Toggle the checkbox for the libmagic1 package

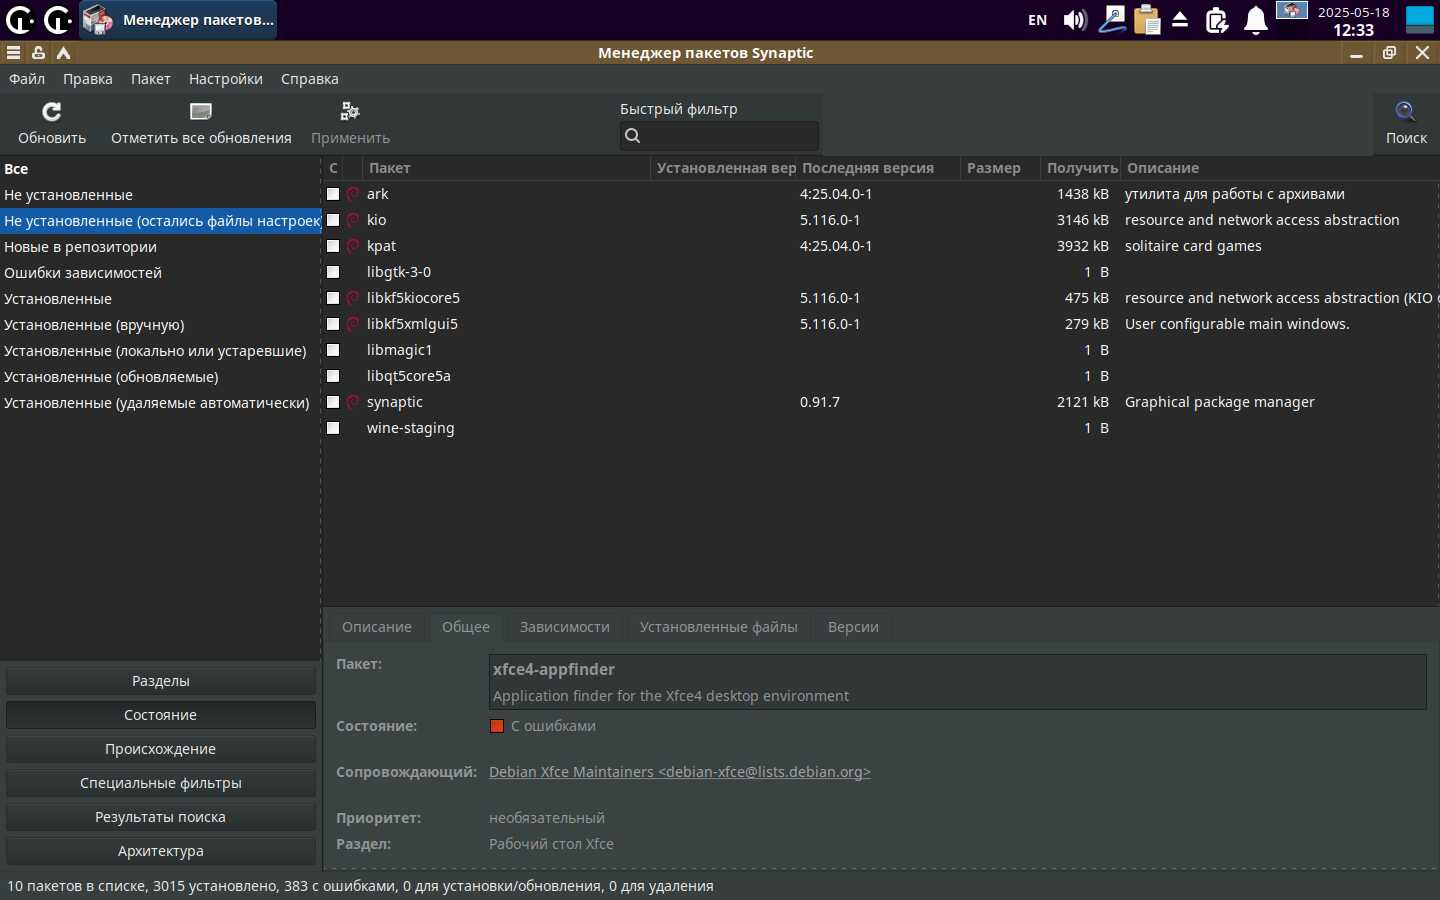coord(334,350)
